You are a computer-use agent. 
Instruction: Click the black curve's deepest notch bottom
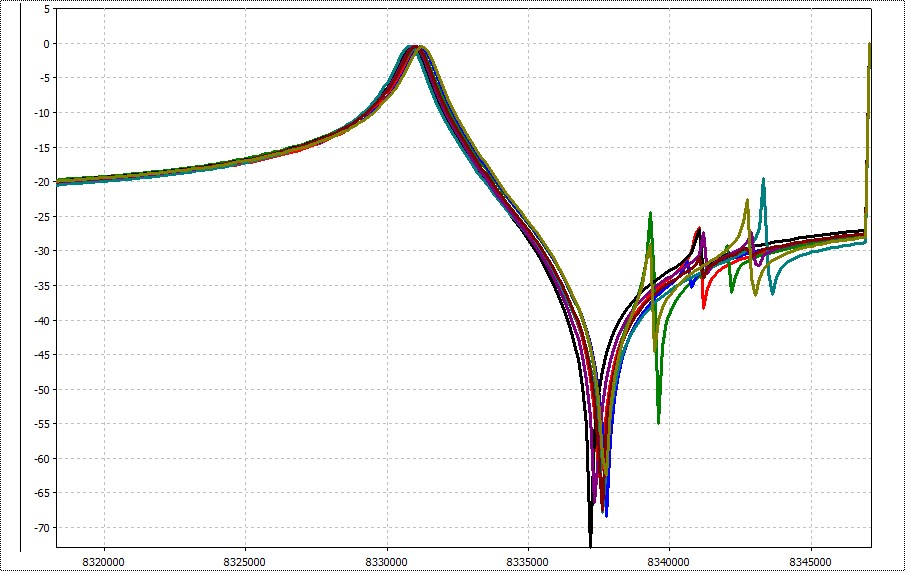(x=591, y=538)
